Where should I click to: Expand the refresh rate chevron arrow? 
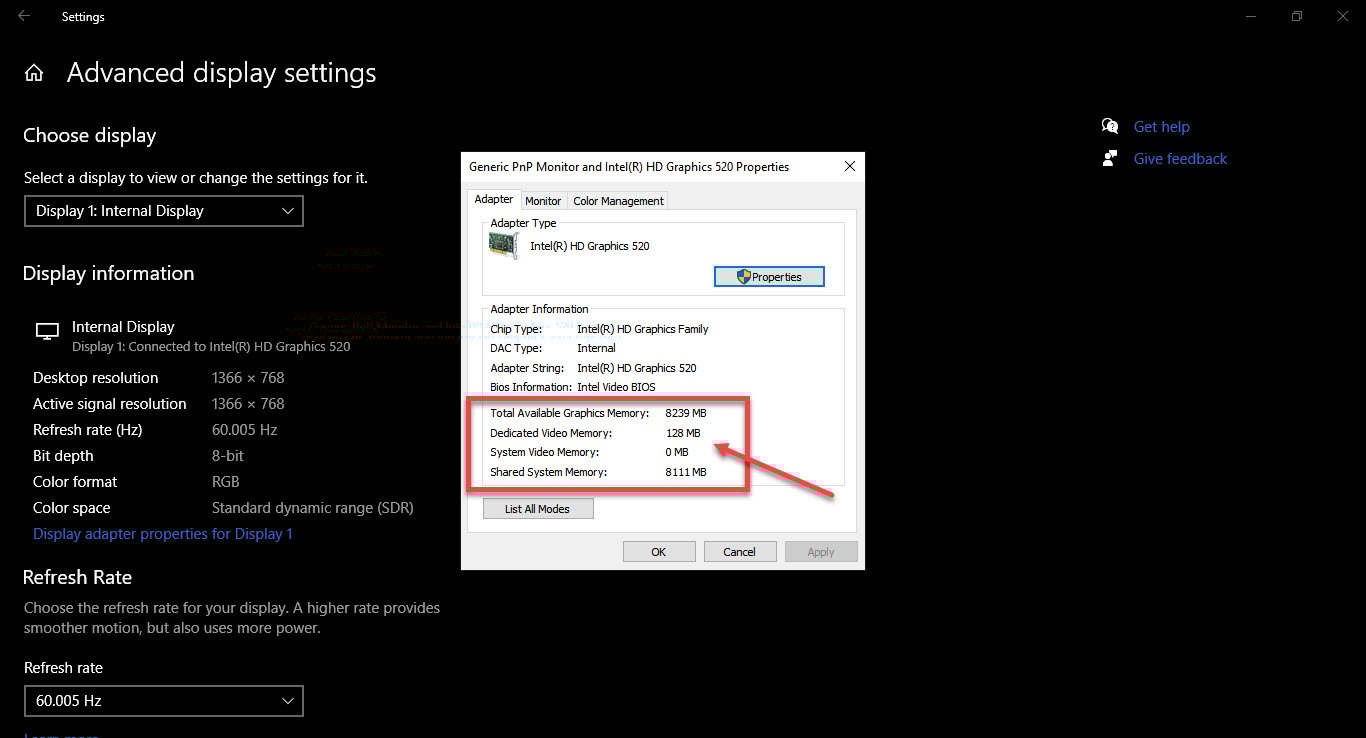288,701
